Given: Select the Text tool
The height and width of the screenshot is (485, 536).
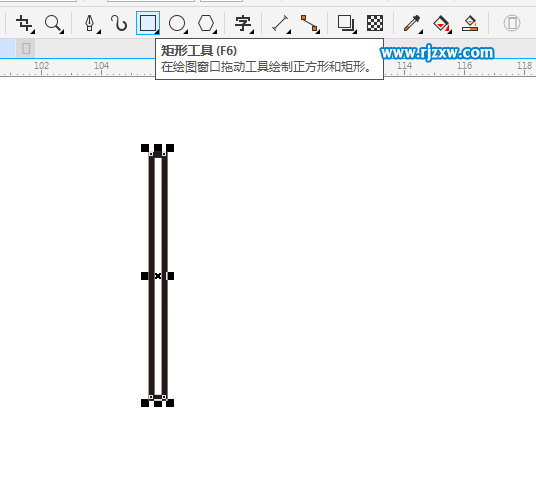Looking at the screenshot, I should coord(243,24).
